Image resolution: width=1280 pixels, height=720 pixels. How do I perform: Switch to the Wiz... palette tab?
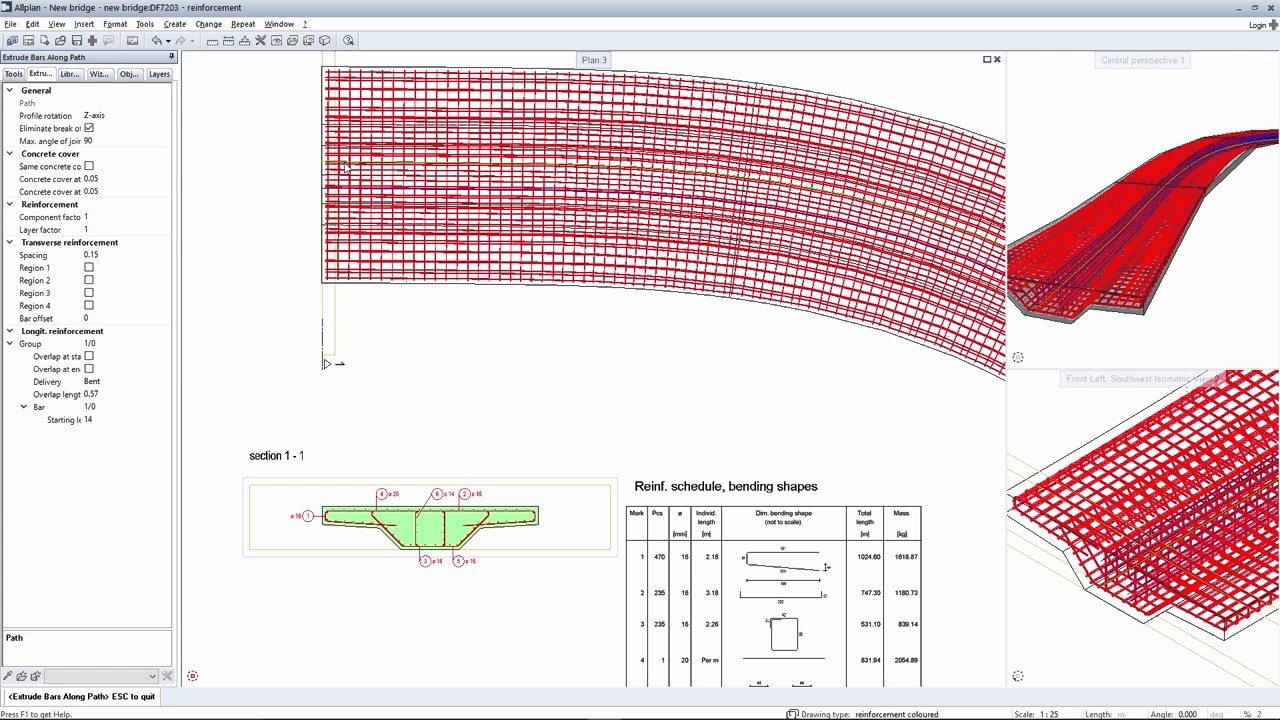pos(99,74)
